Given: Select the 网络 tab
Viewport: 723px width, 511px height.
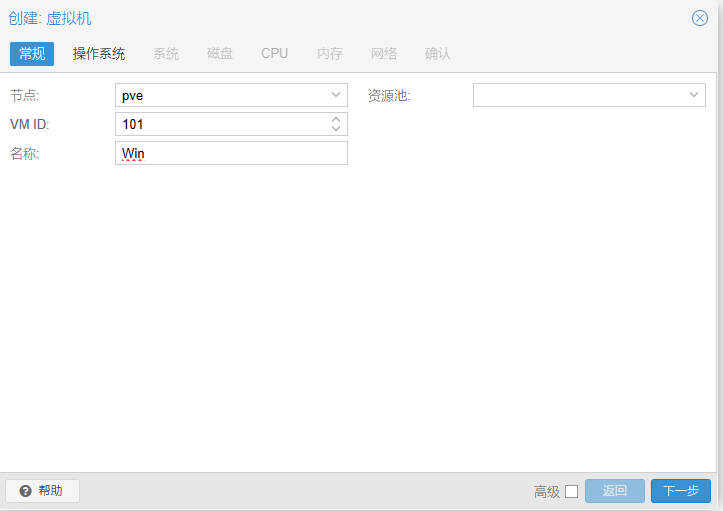Looking at the screenshot, I should coord(384,53).
